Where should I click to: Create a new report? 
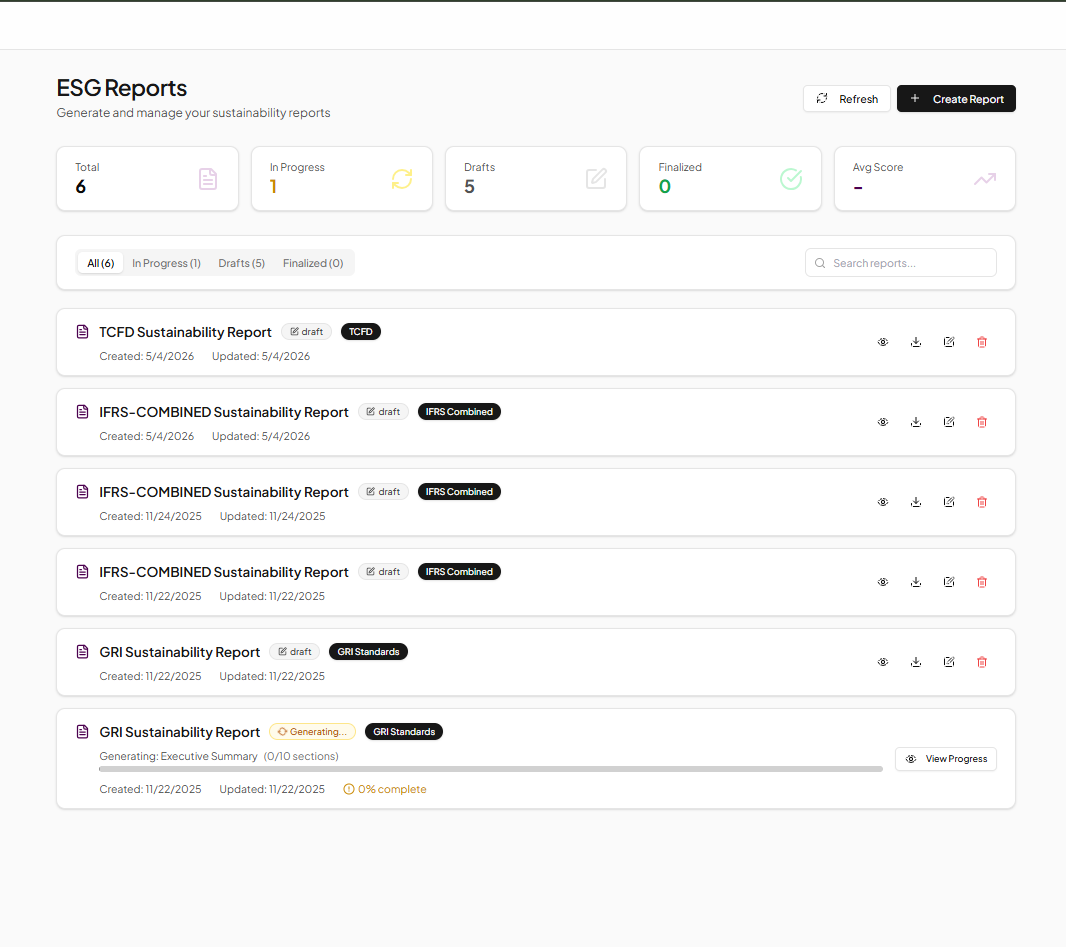pos(956,99)
